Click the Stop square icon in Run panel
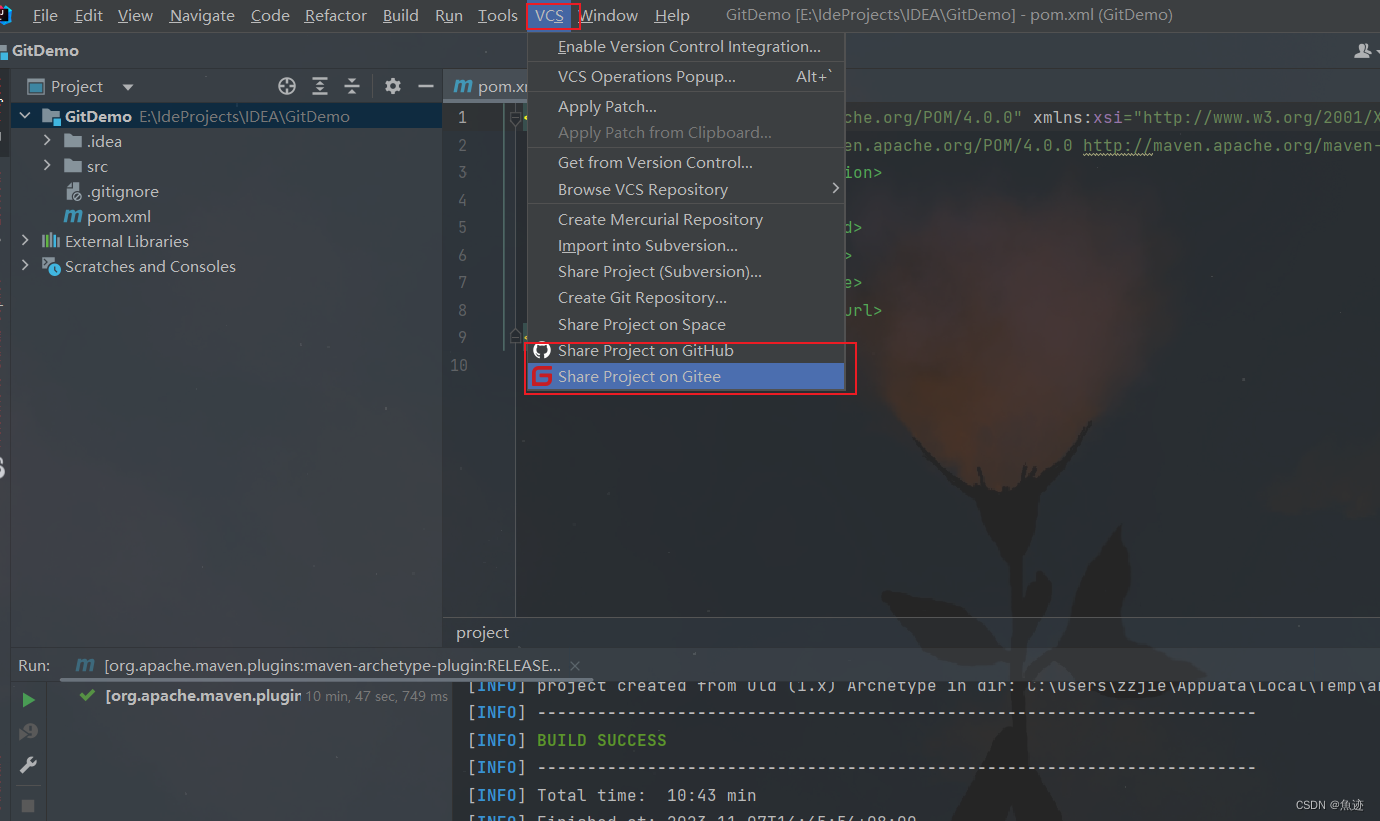The height and width of the screenshot is (821, 1380). tap(28, 805)
